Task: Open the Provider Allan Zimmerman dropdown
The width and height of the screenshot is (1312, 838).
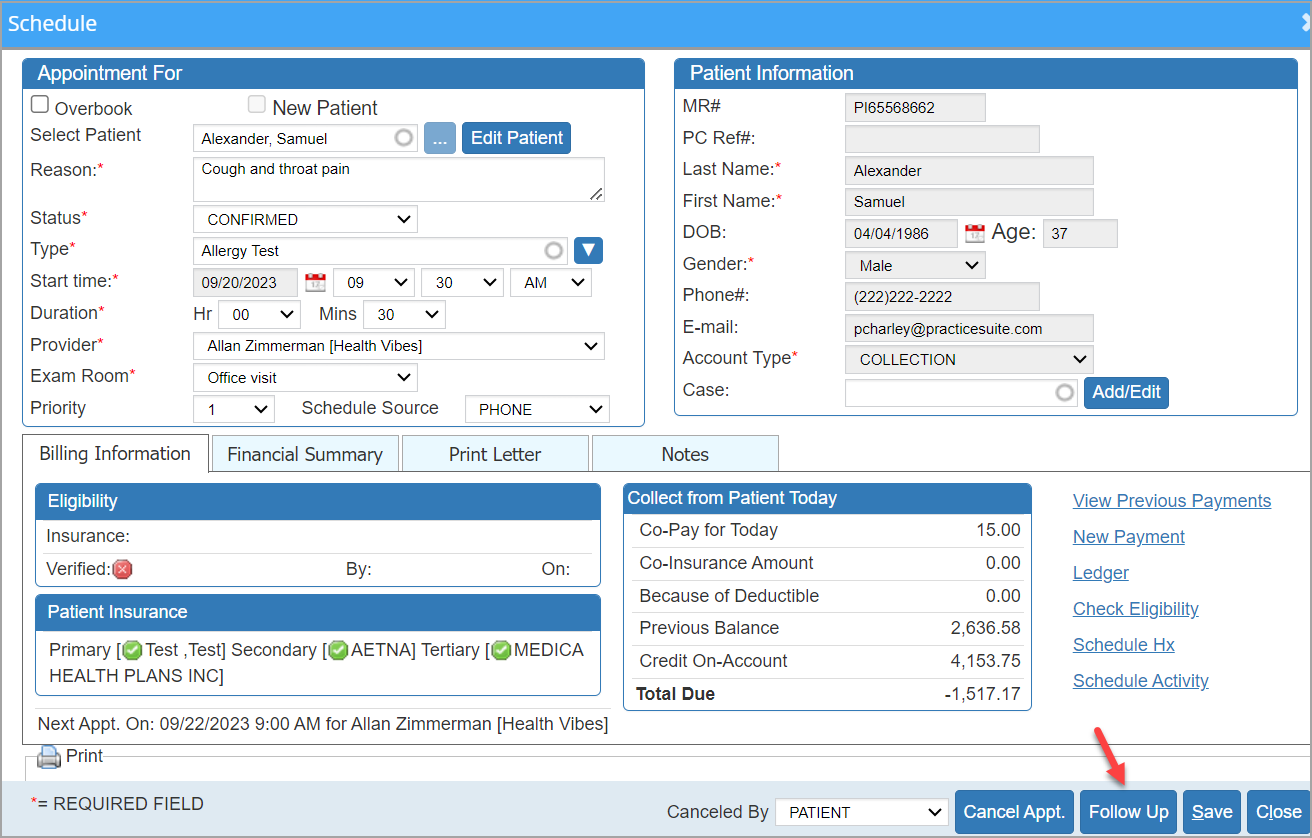Action: pos(399,346)
